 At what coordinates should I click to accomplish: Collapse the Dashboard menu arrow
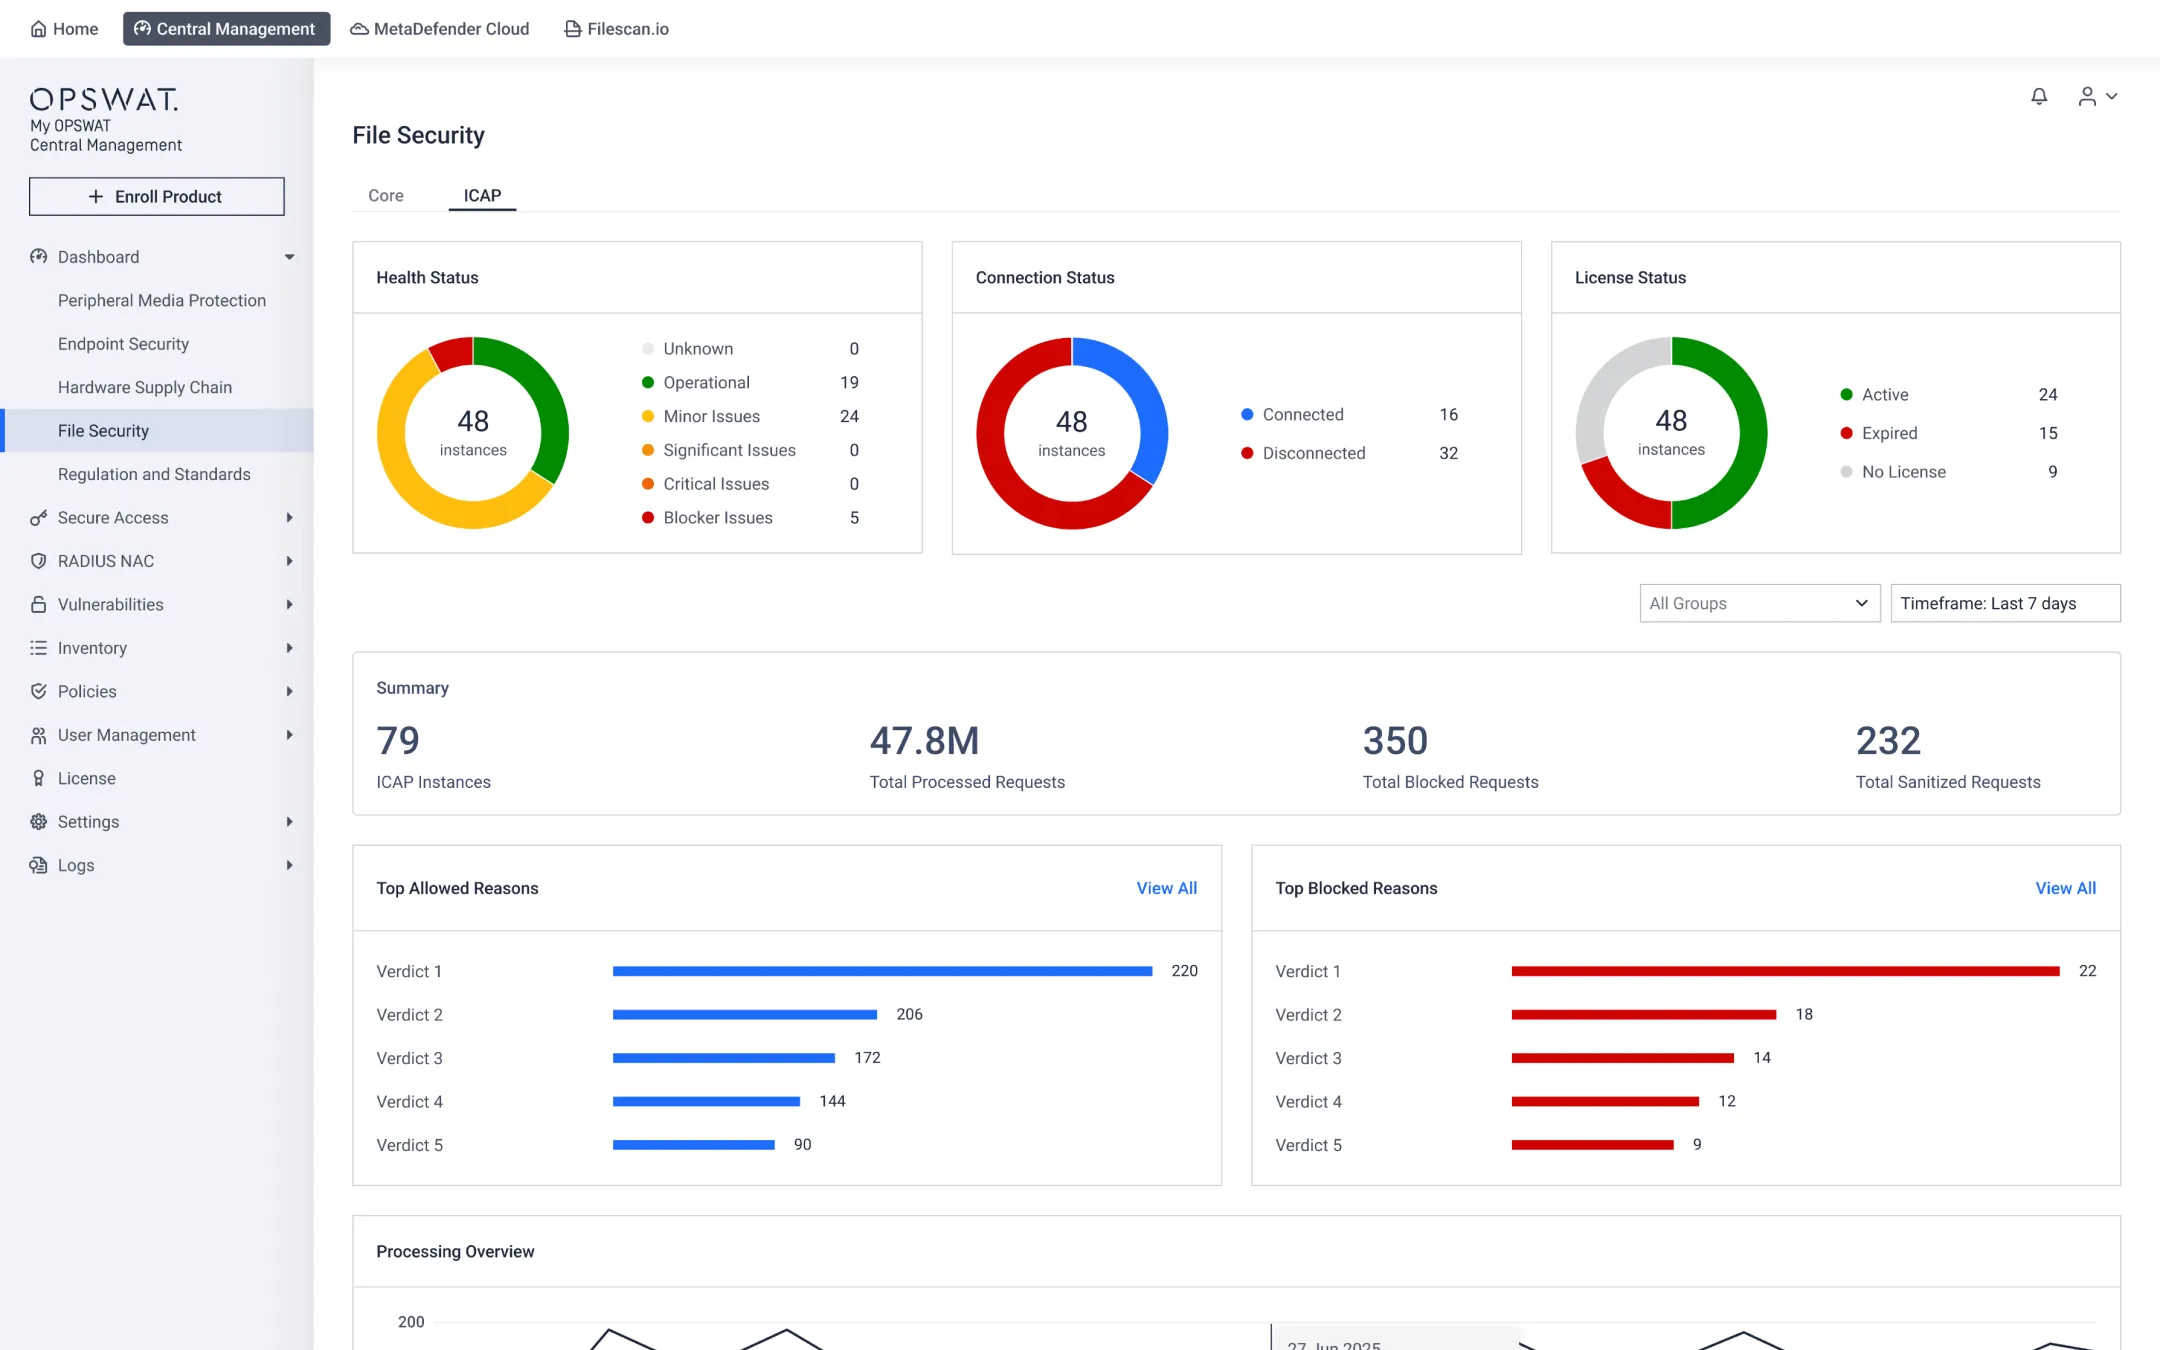tap(289, 257)
